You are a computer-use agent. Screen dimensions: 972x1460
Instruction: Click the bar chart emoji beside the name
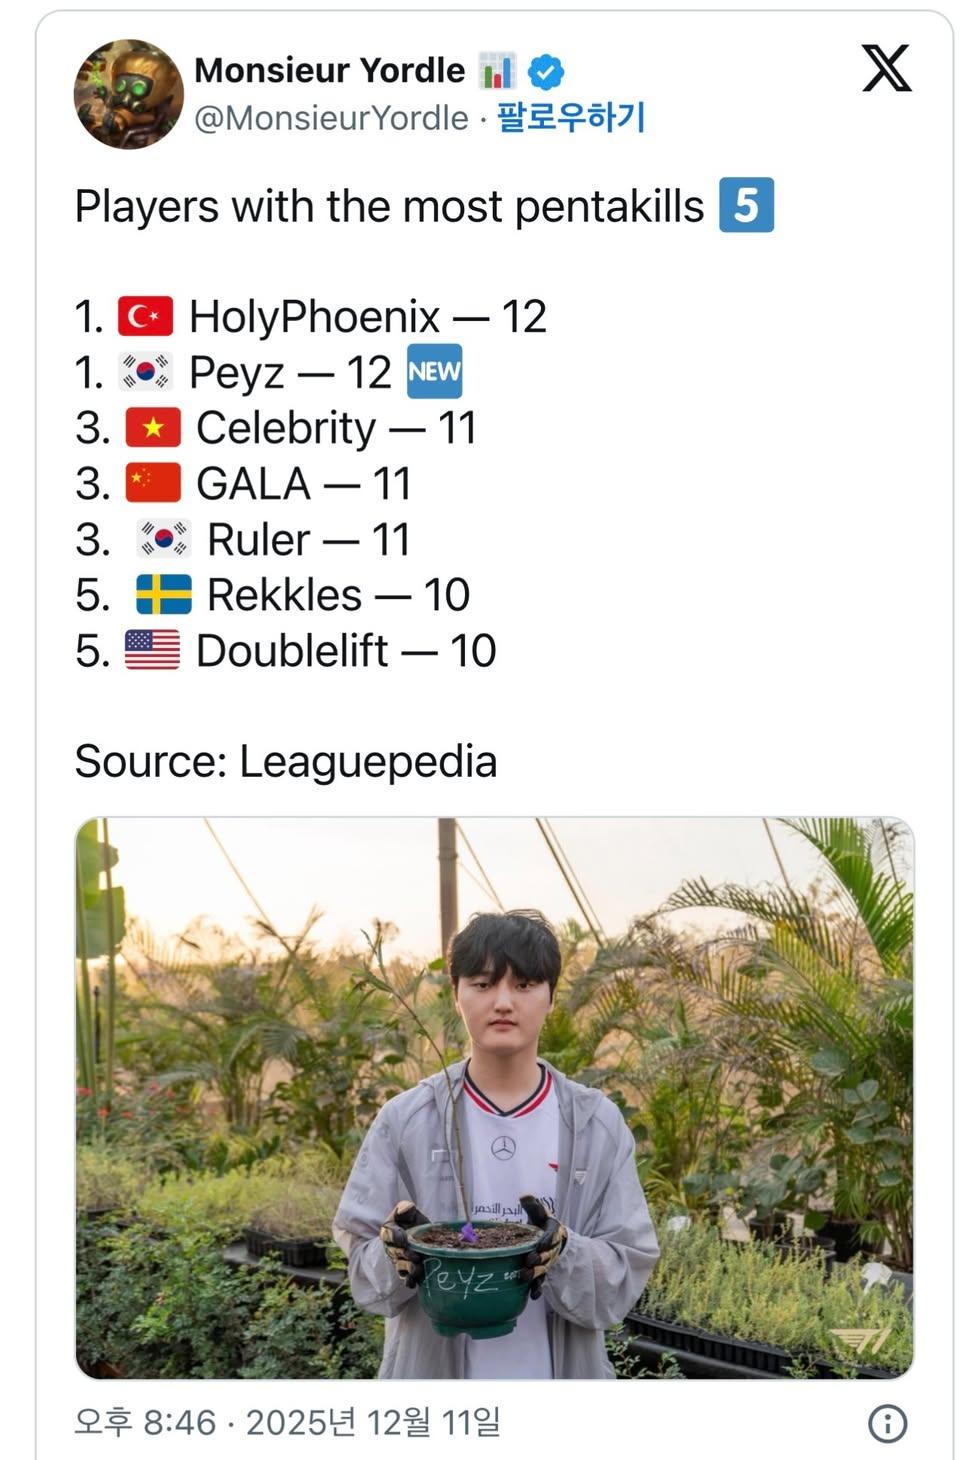(x=497, y=71)
